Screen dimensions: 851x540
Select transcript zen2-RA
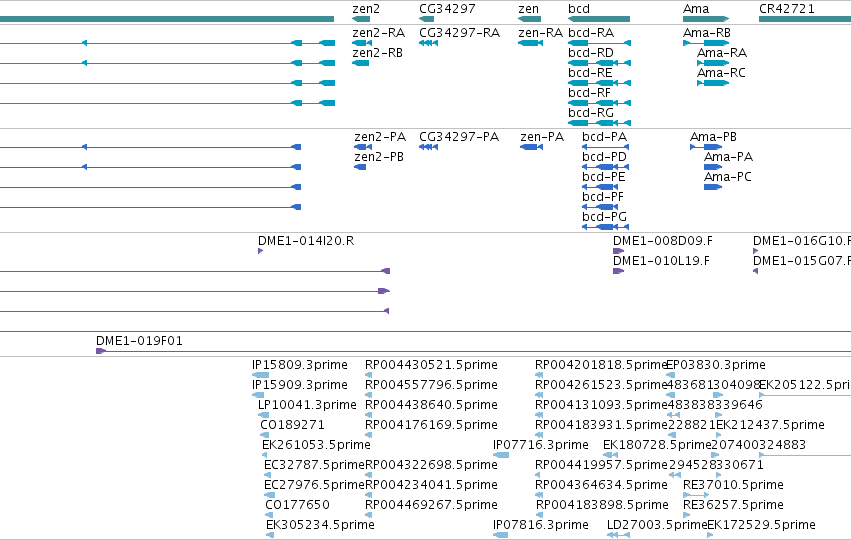(362, 43)
